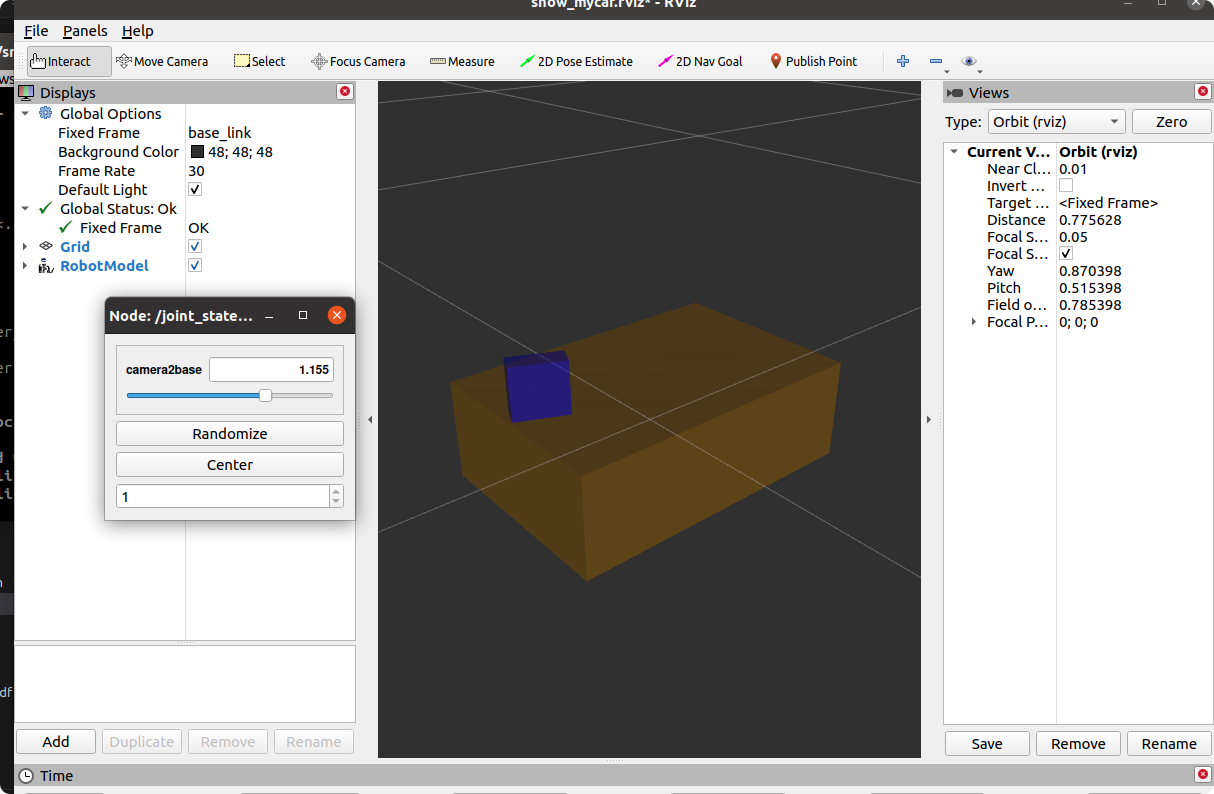Click the camera2base value field
This screenshot has width=1214, height=794.
click(271, 370)
